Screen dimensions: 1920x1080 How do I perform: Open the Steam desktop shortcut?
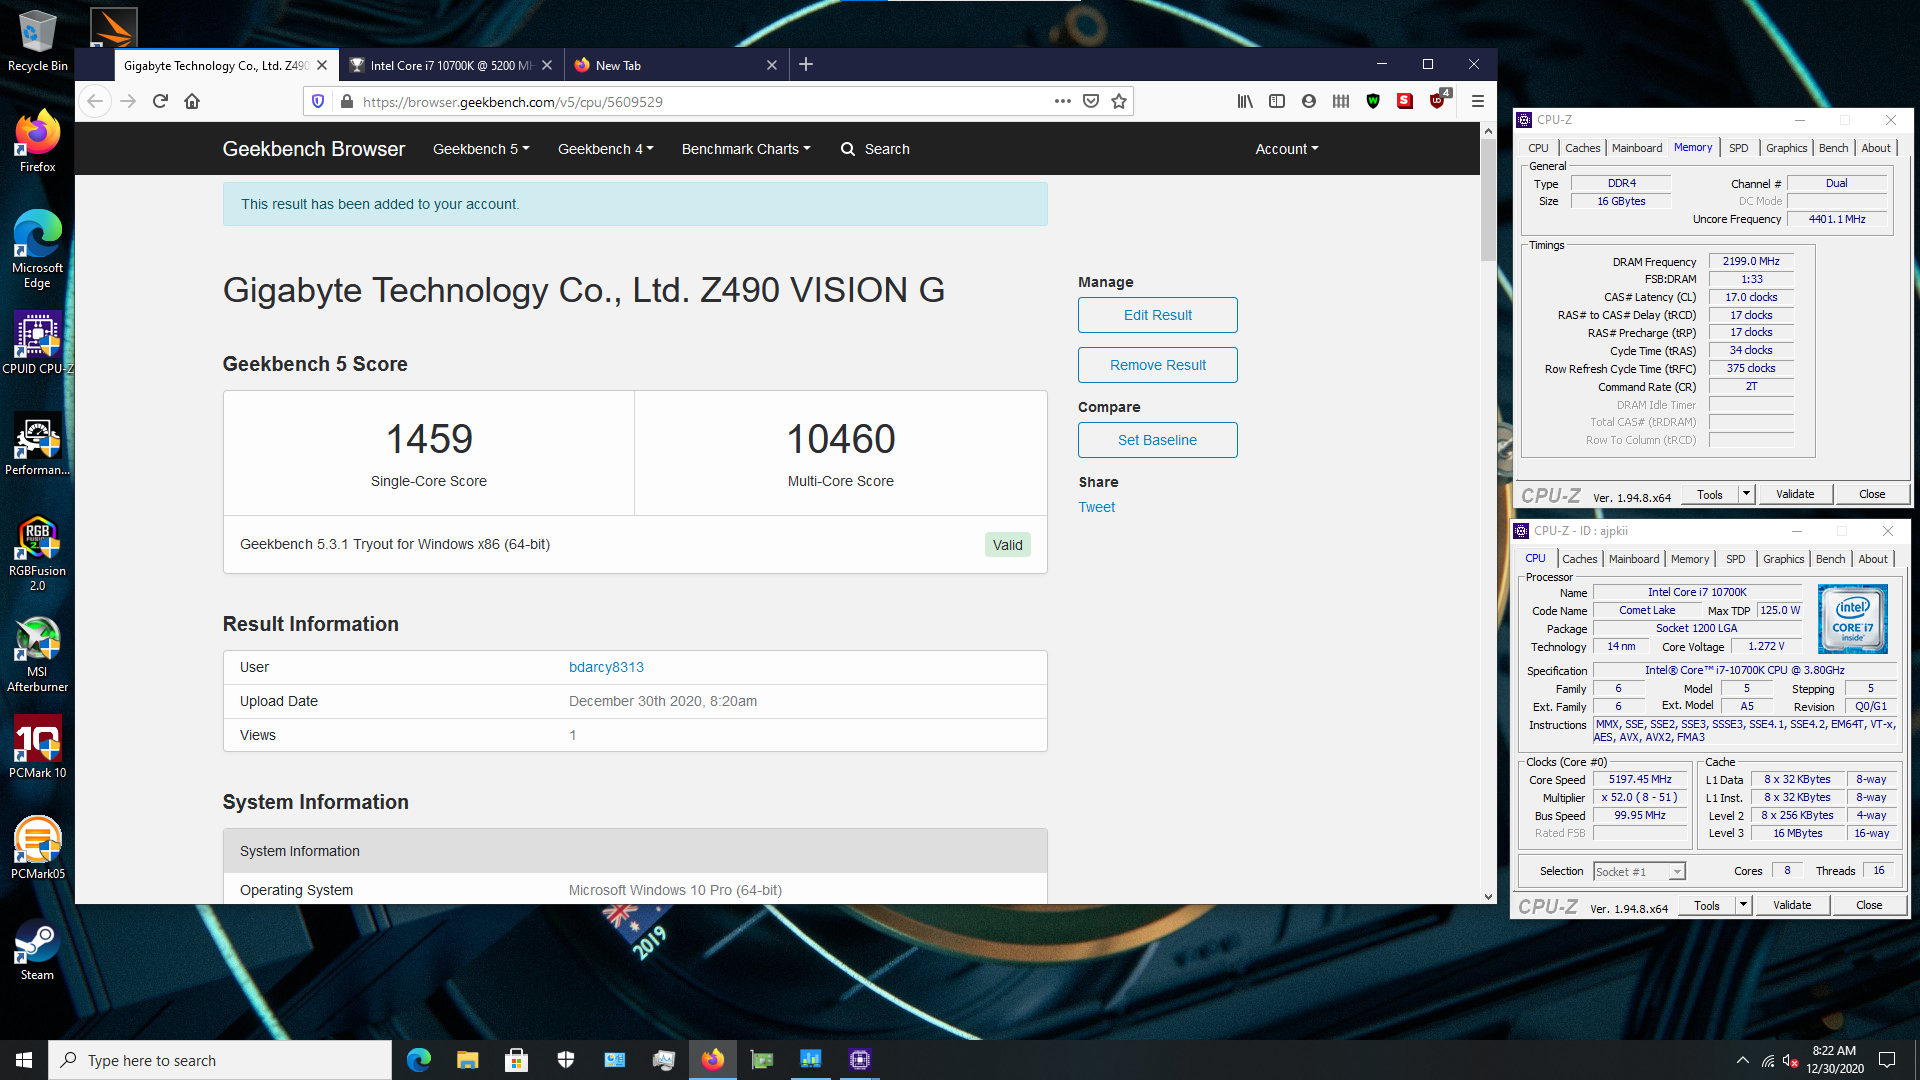(x=37, y=950)
